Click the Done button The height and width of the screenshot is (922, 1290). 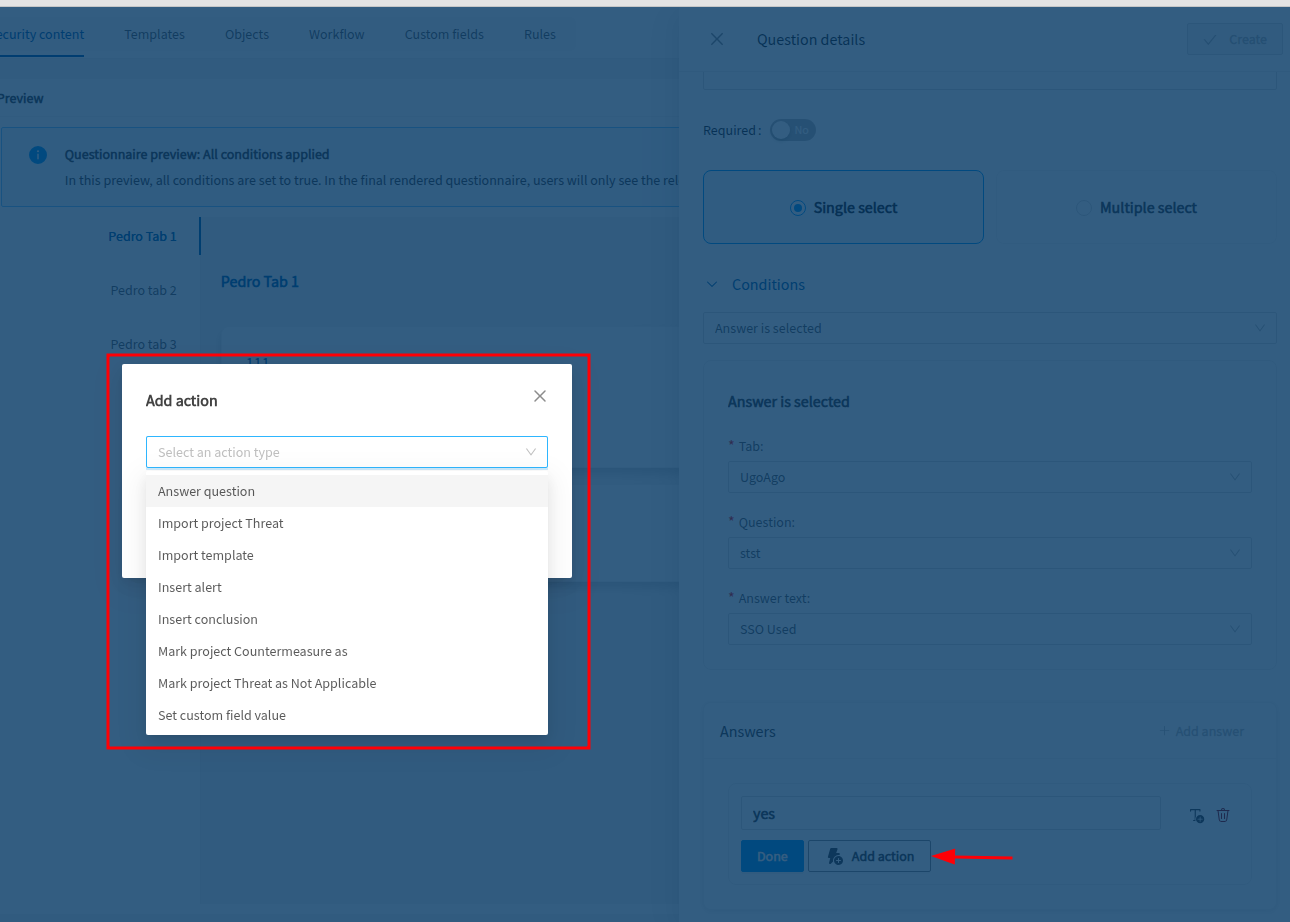click(772, 856)
